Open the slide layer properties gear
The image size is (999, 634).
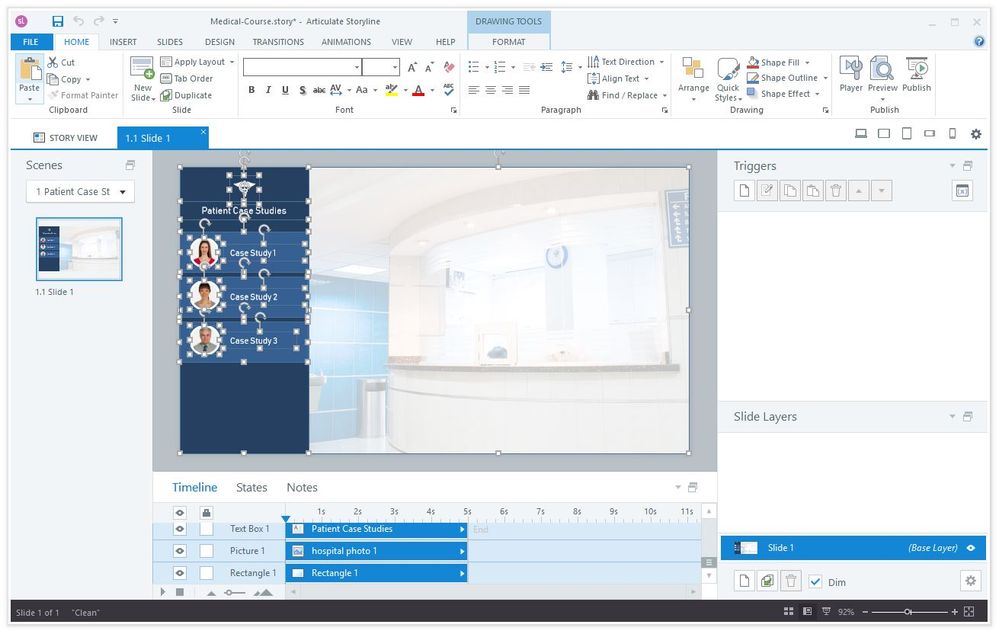click(x=969, y=581)
